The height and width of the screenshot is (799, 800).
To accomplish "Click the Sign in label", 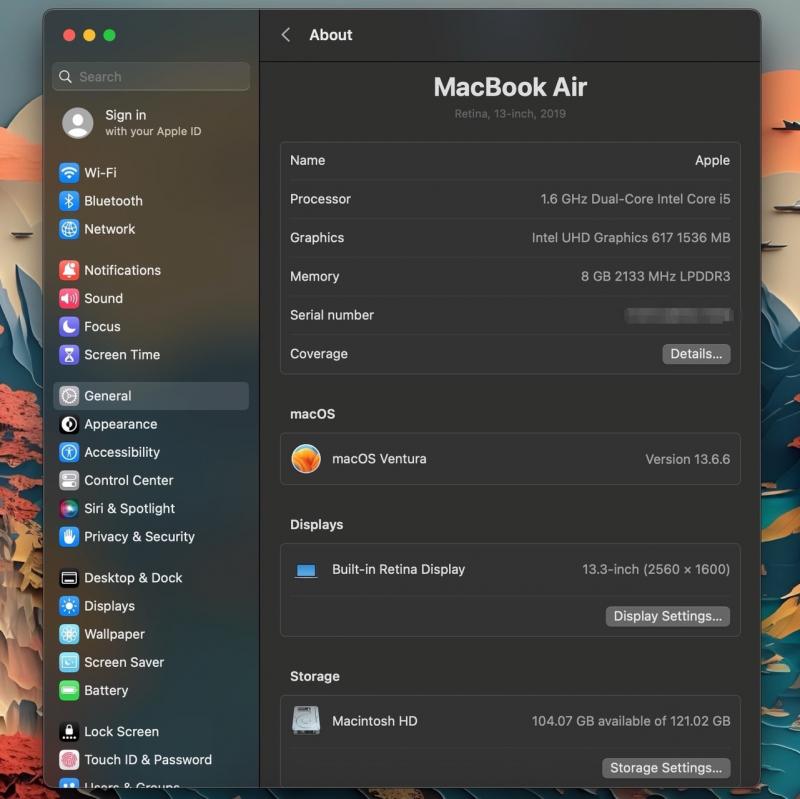I will coord(126,115).
